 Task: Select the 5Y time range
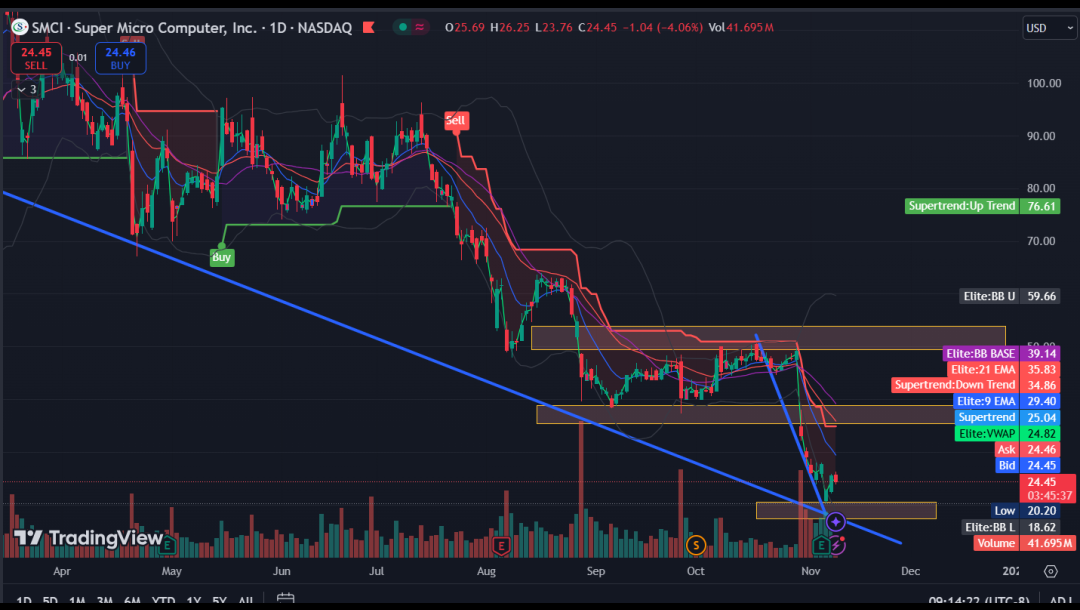pyautogui.click(x=219, y=601)
